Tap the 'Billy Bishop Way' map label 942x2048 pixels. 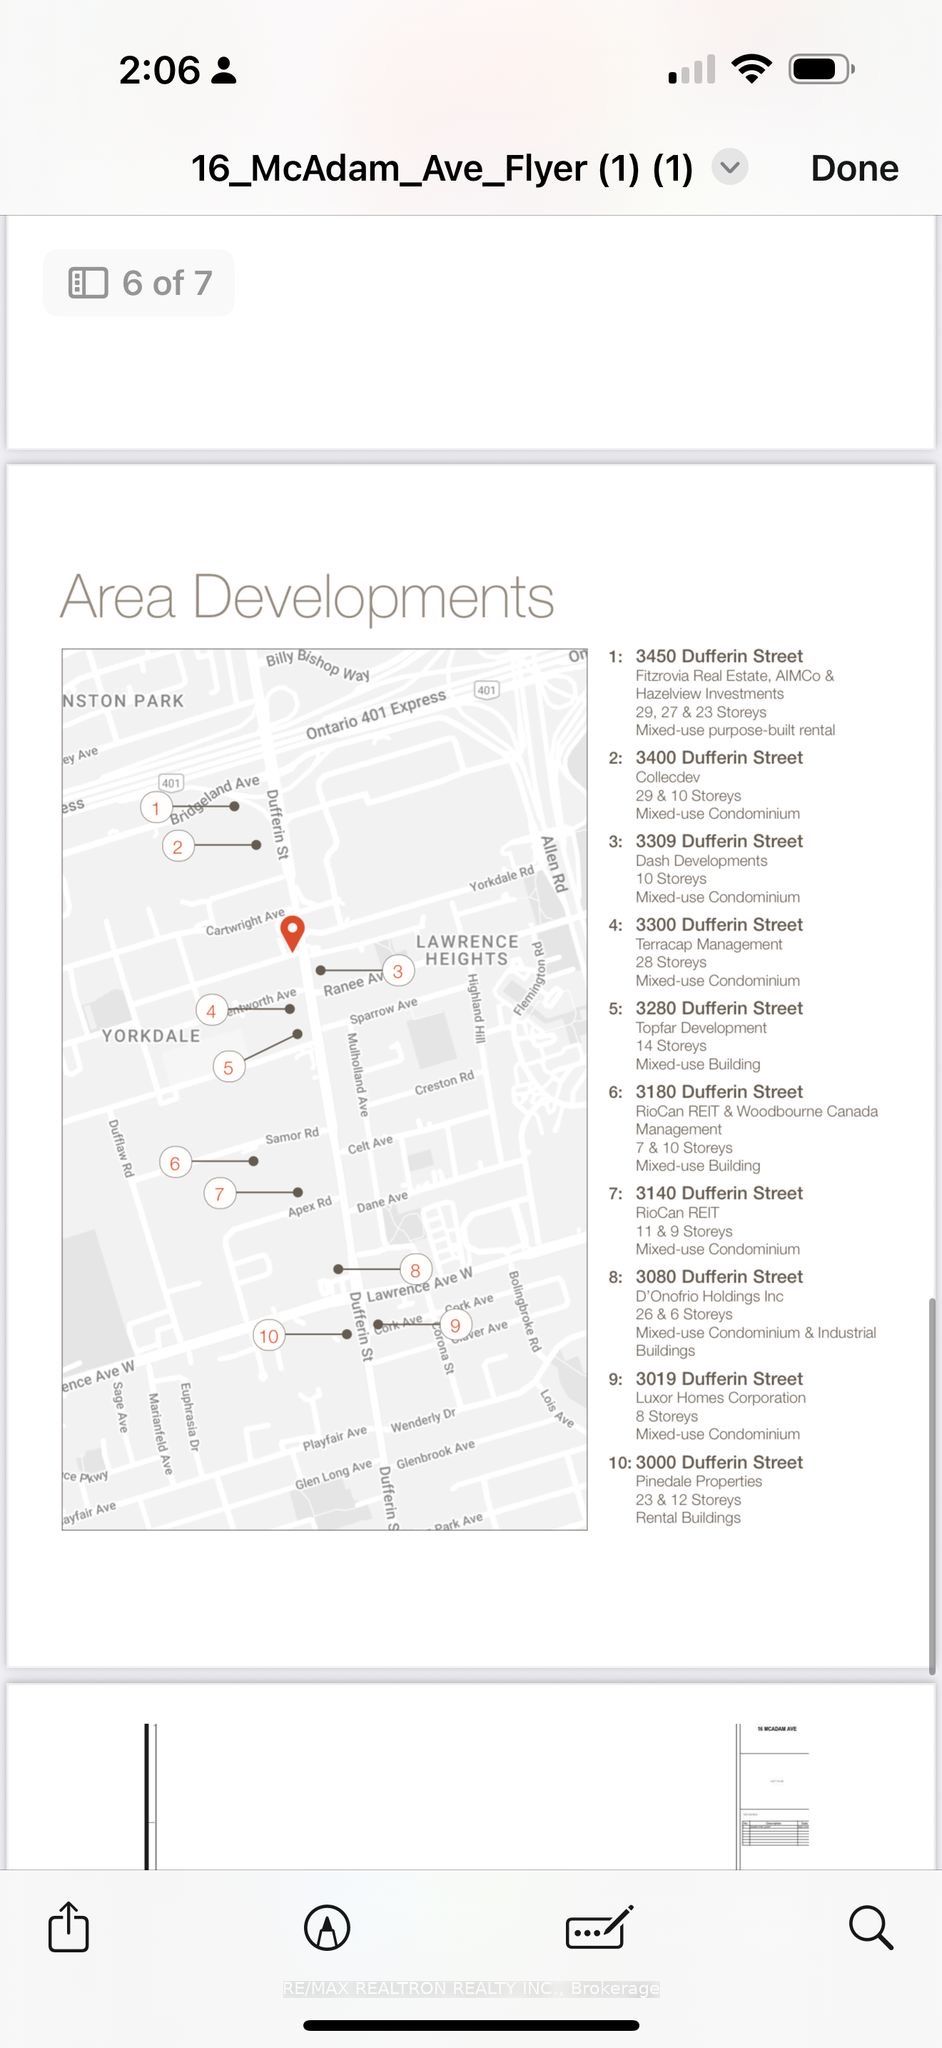point(318,665)
